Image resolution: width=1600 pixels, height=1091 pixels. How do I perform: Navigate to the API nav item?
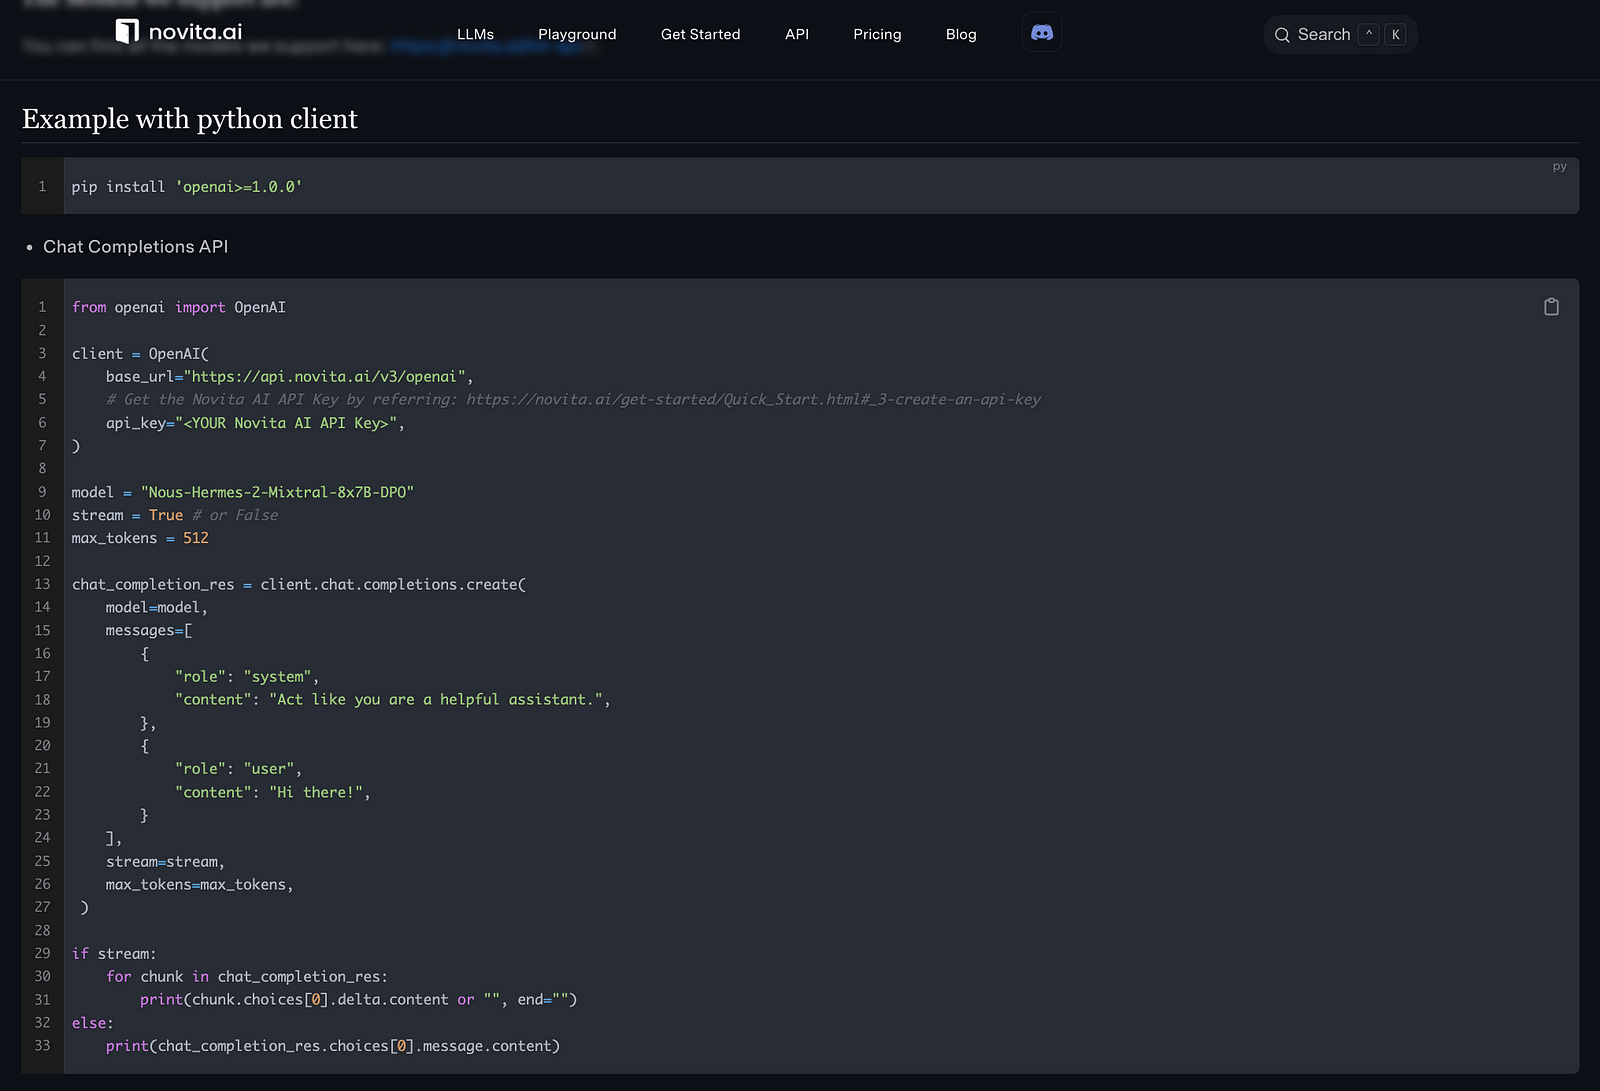point(797,34)
